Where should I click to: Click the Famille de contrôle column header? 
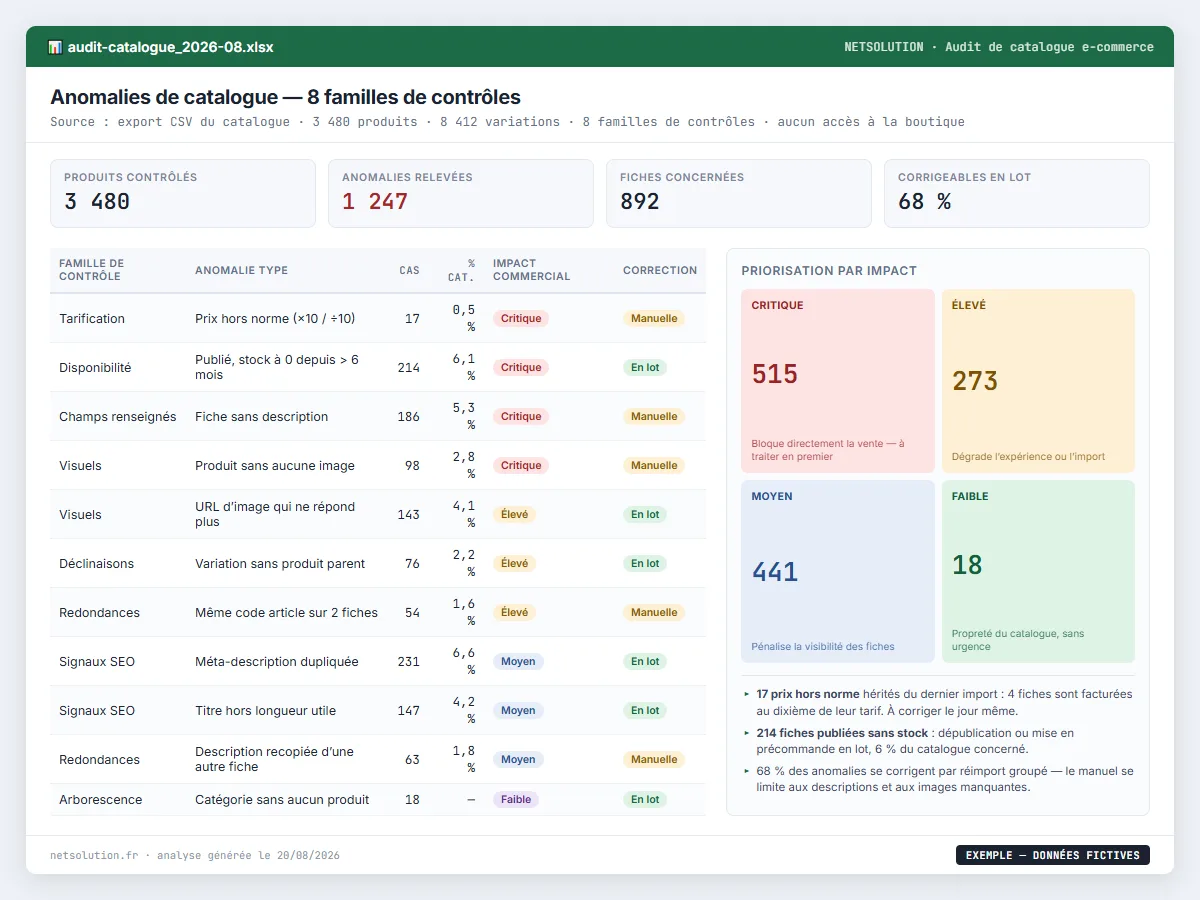[92, 270]
